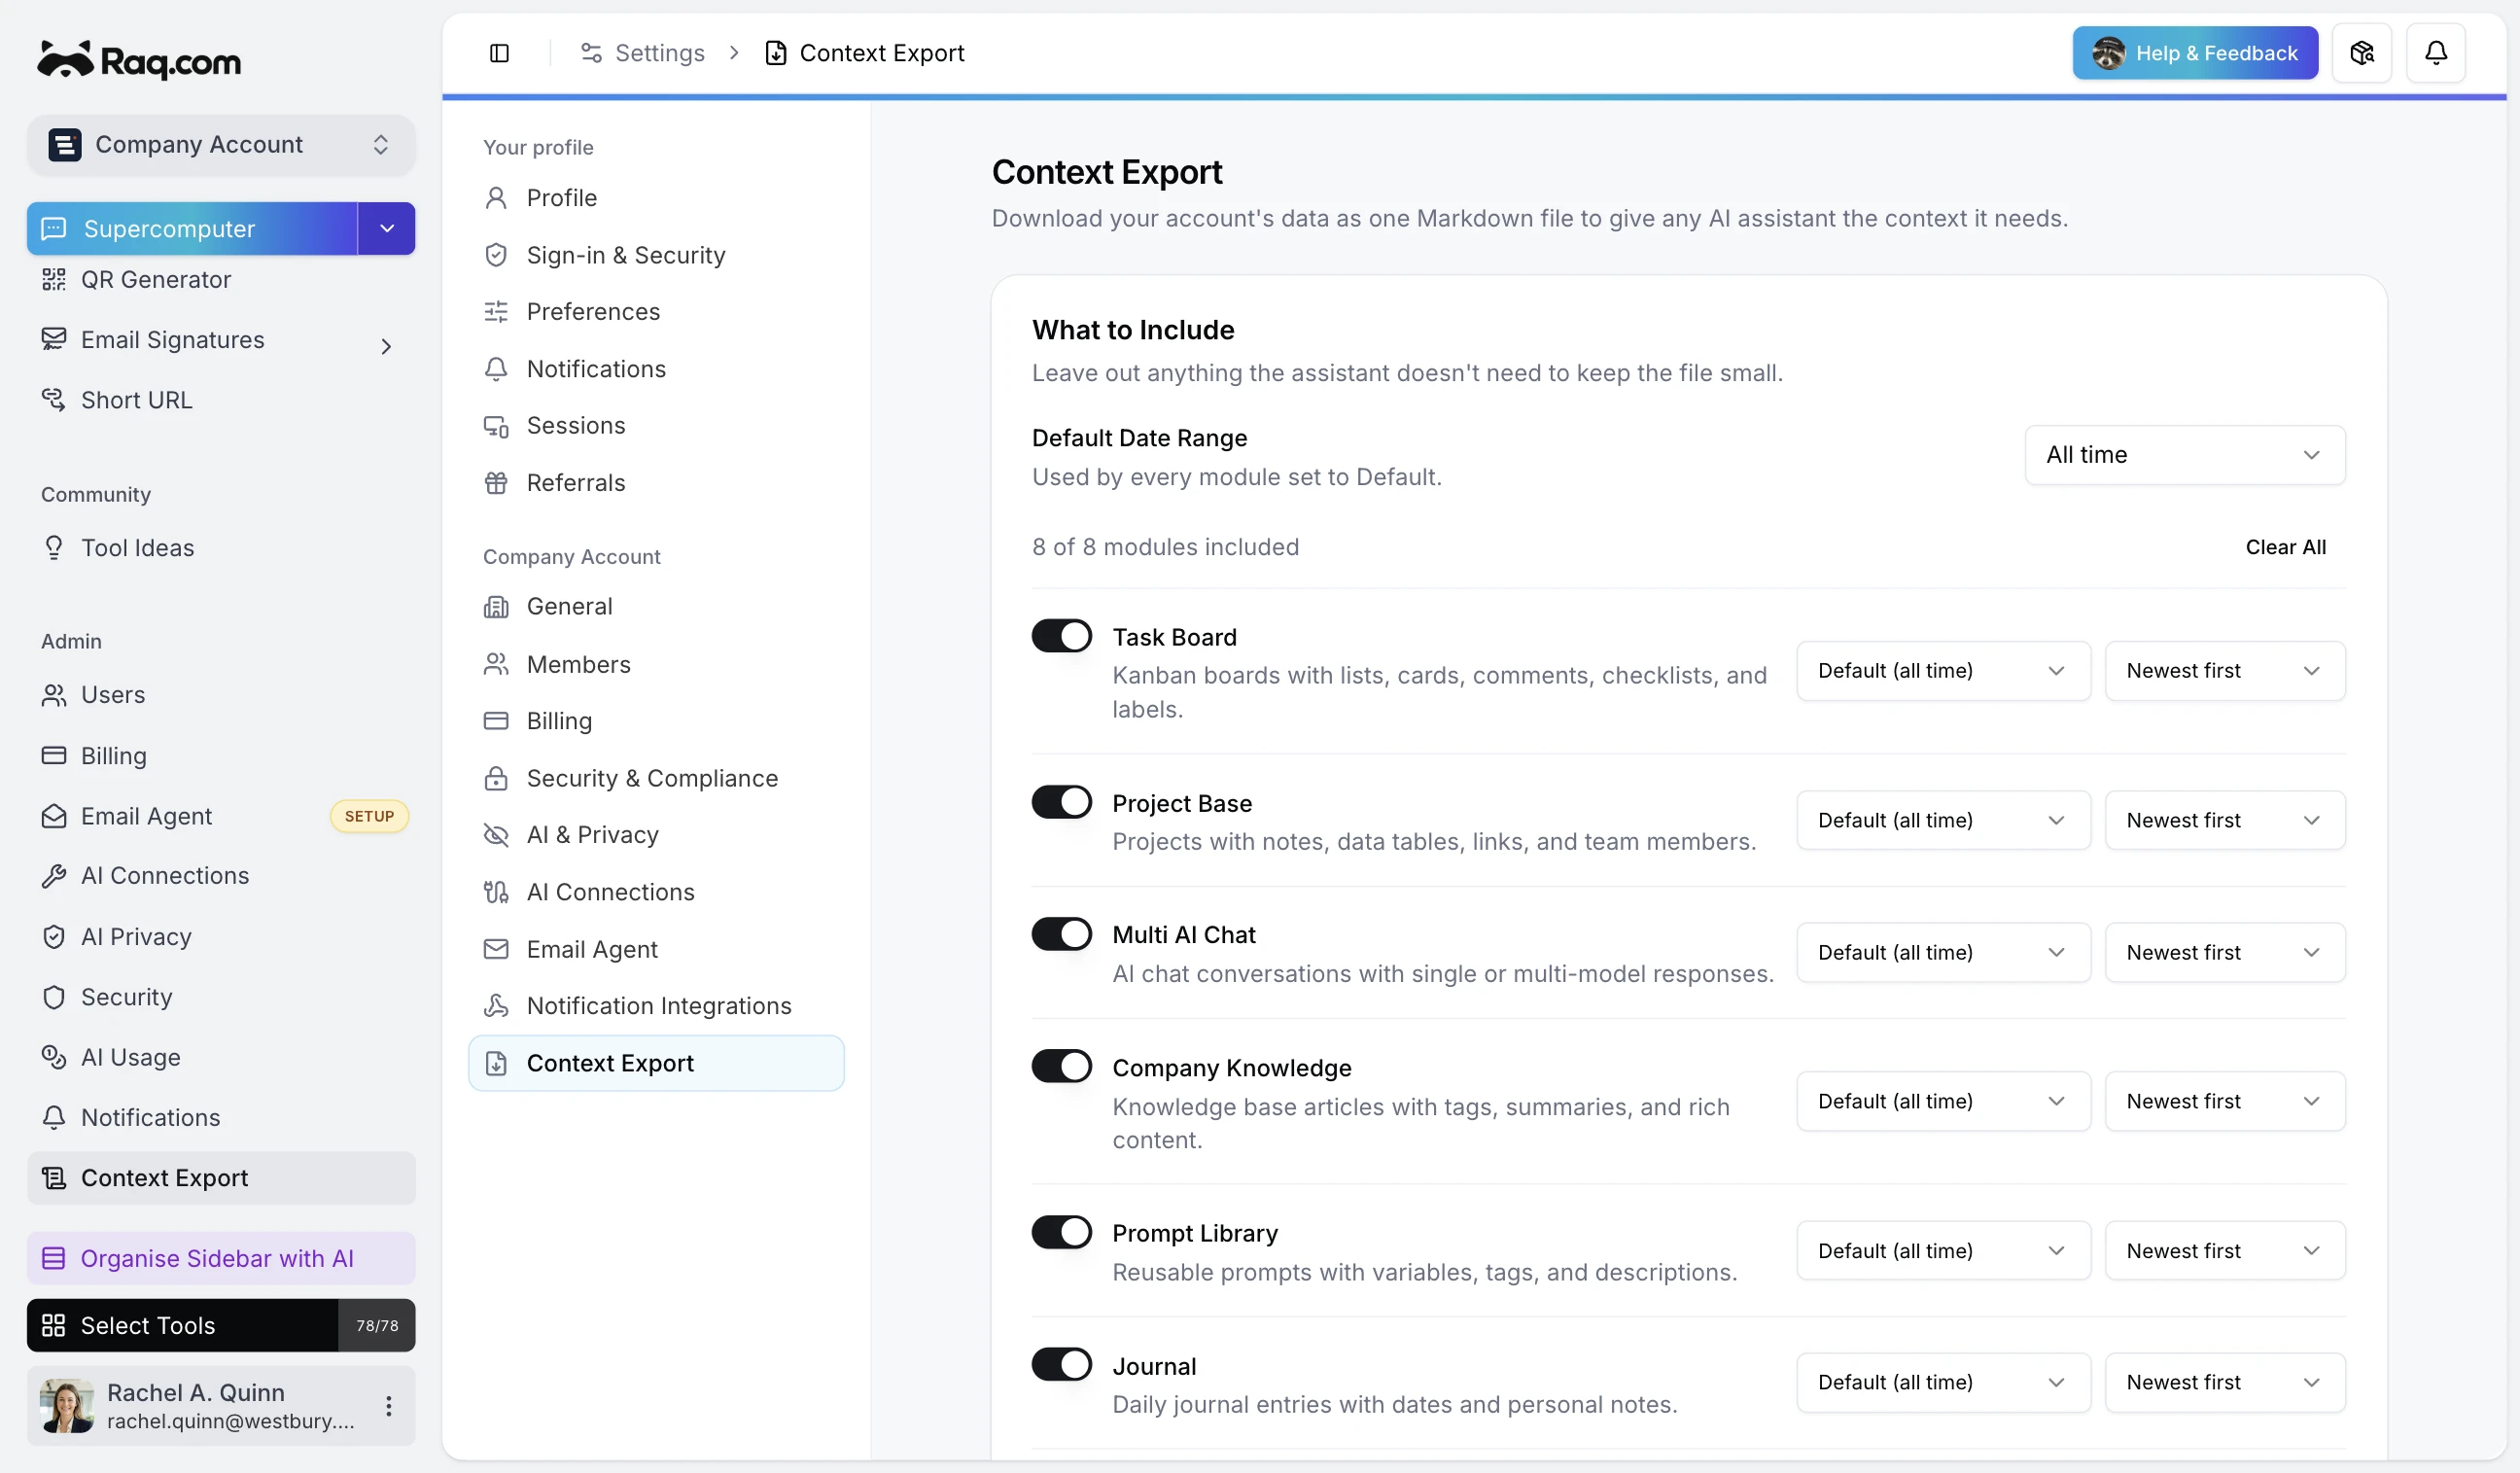Viewport: 2520px width, 1473px height.
Task: Expand the Email Signatures submenu
Action: click(386, 346)
